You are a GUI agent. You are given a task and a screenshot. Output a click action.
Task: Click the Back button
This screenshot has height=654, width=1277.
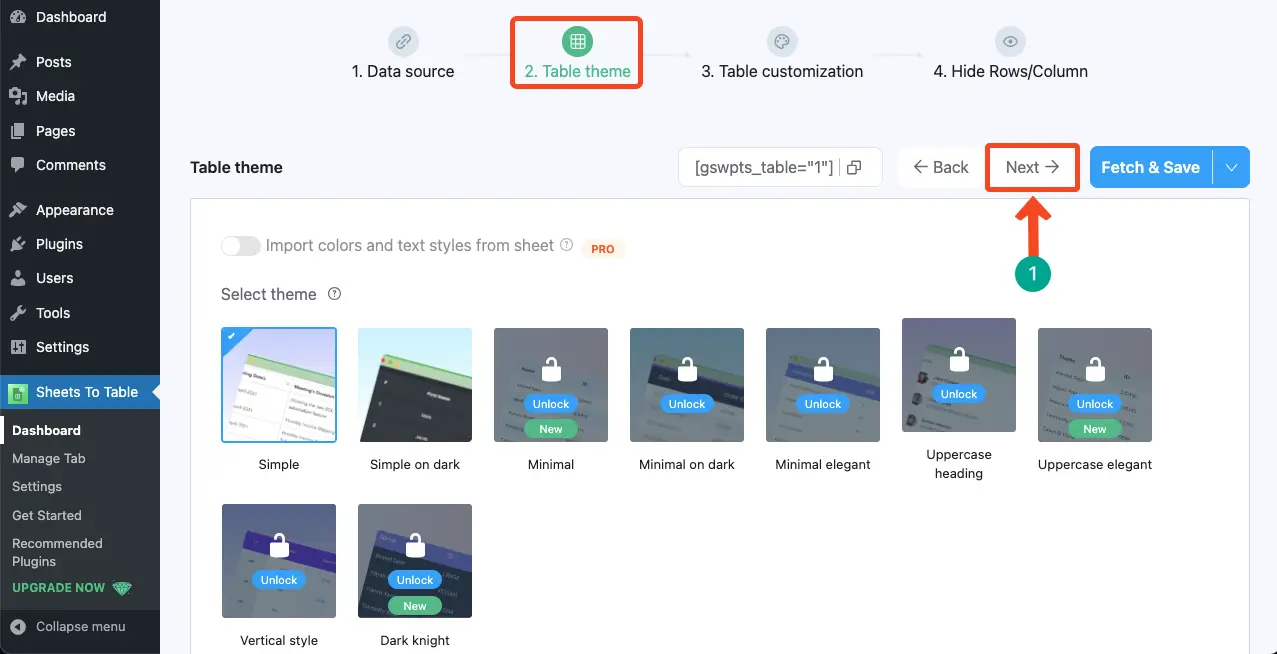(940, 168)
